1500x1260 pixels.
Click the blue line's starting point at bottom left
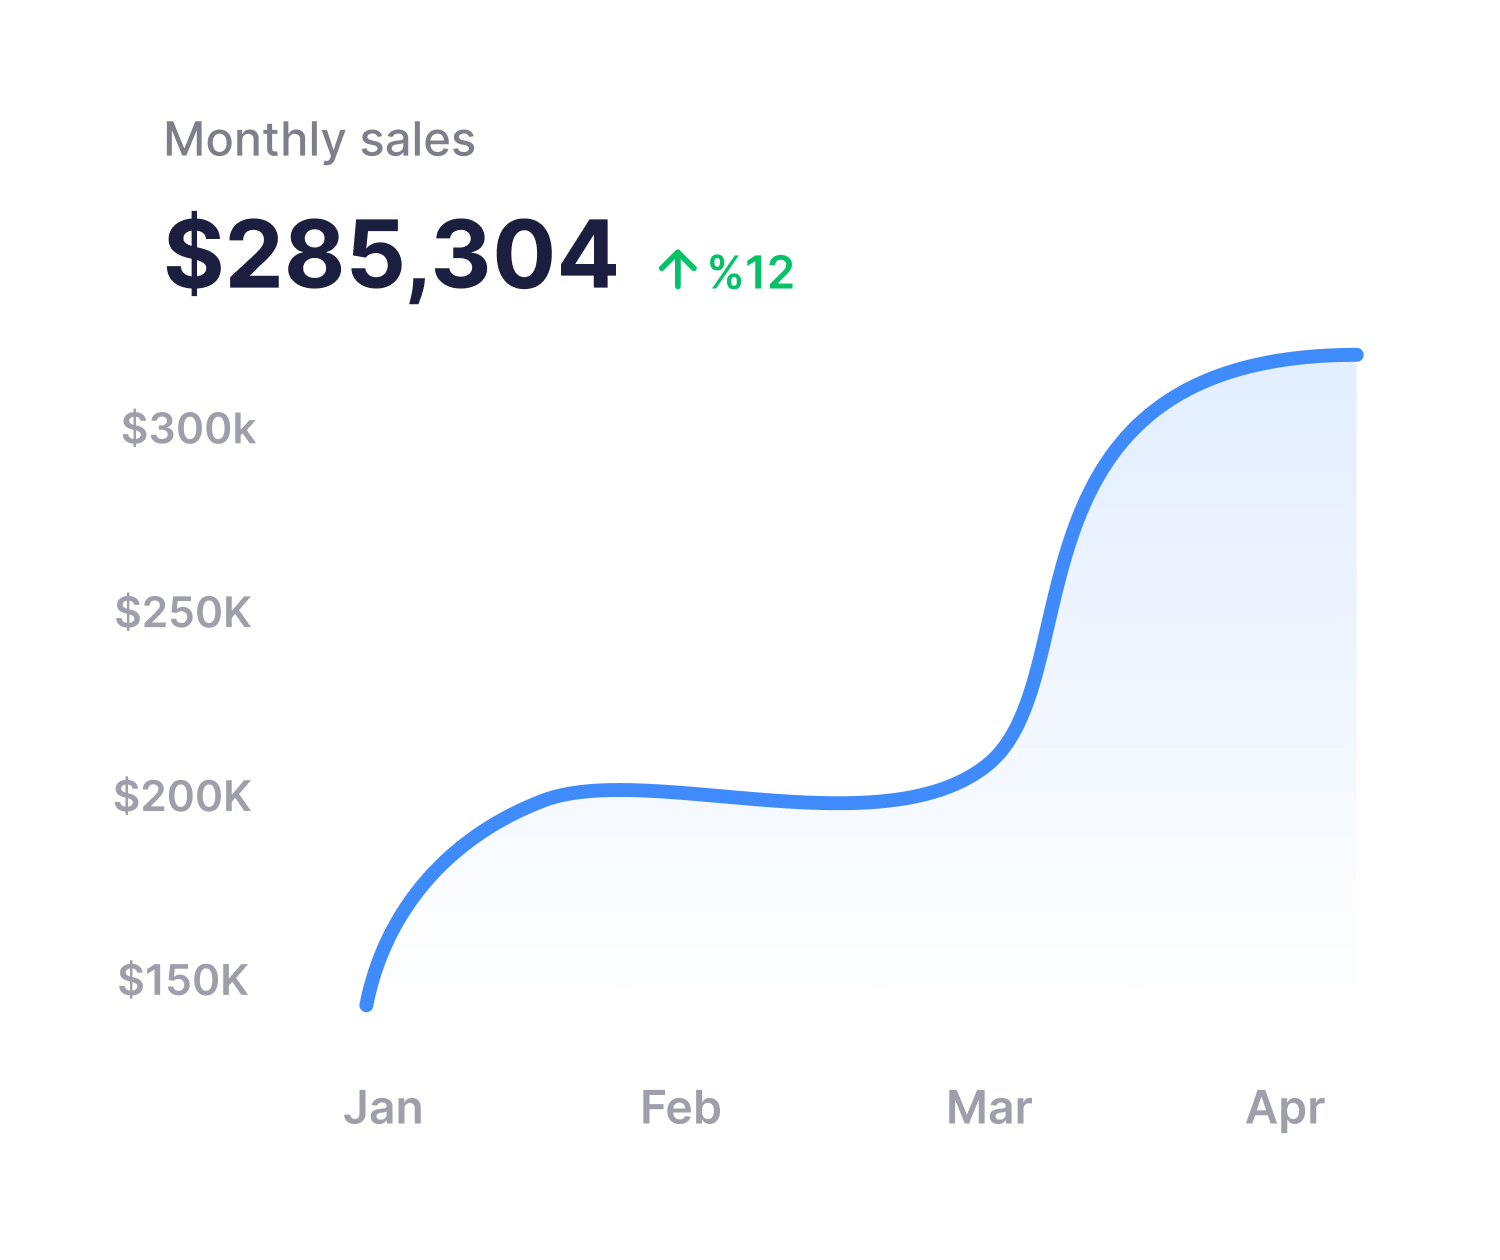[367, 1004]
